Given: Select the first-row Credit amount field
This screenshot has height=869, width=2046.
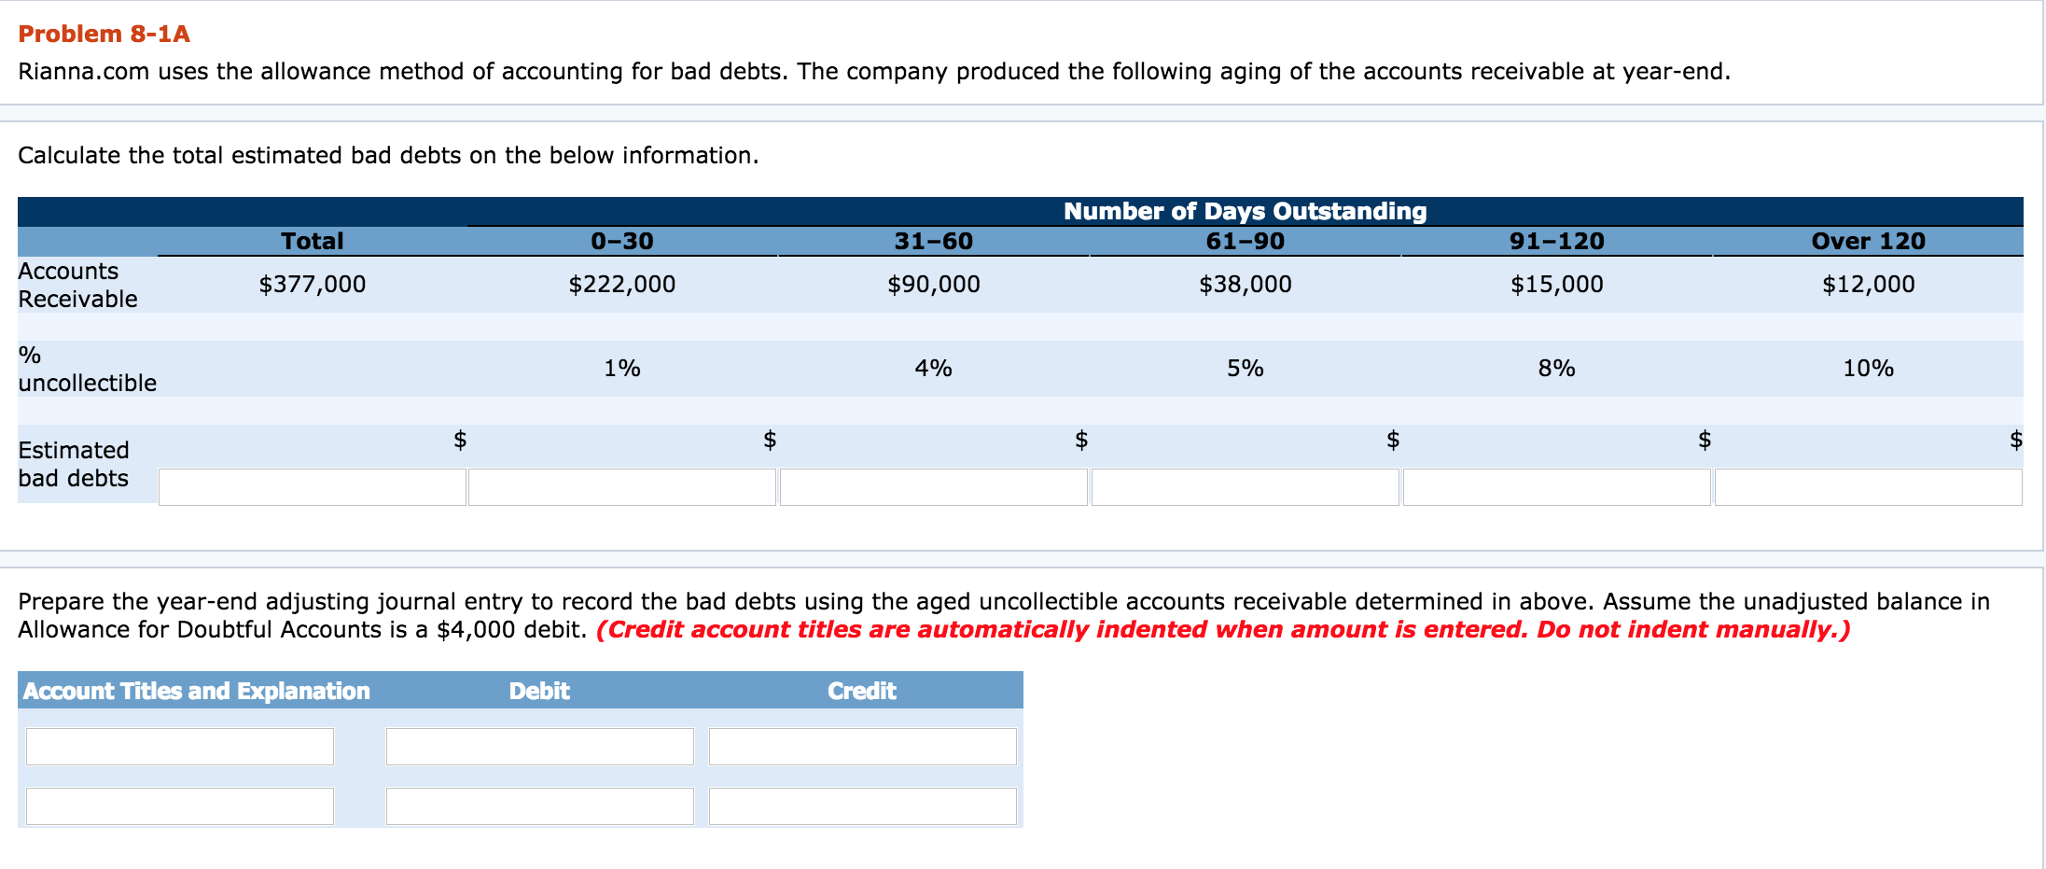Looking at the screenshot, I should [863, 746].
